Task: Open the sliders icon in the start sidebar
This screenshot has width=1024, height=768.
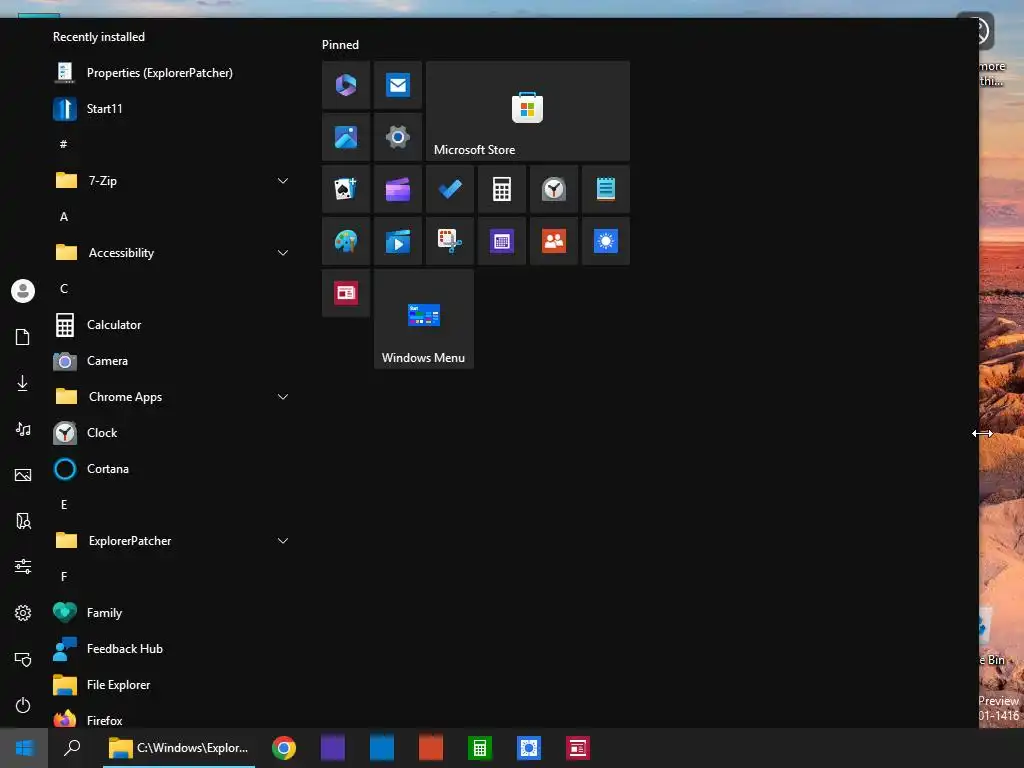Action: (23, 566)
